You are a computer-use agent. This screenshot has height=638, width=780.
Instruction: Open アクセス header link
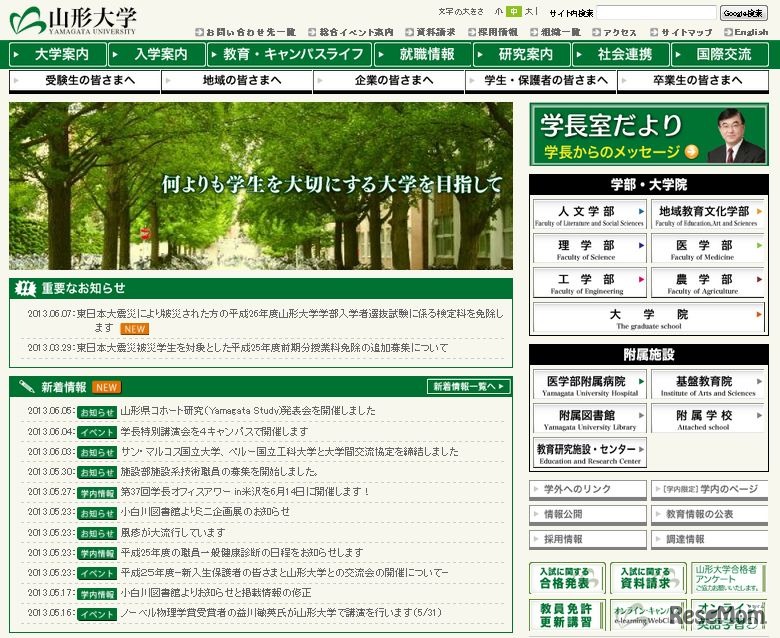pos(614,32)
